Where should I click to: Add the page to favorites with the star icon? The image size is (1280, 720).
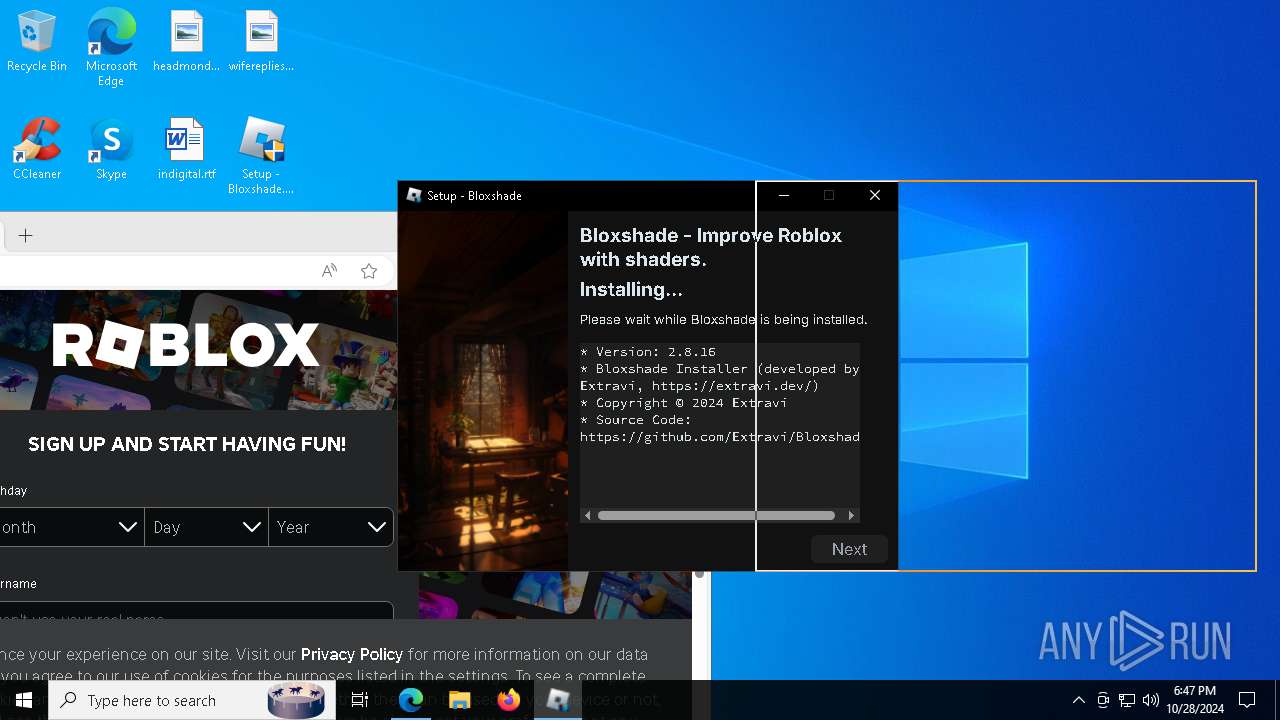[369, 271]
